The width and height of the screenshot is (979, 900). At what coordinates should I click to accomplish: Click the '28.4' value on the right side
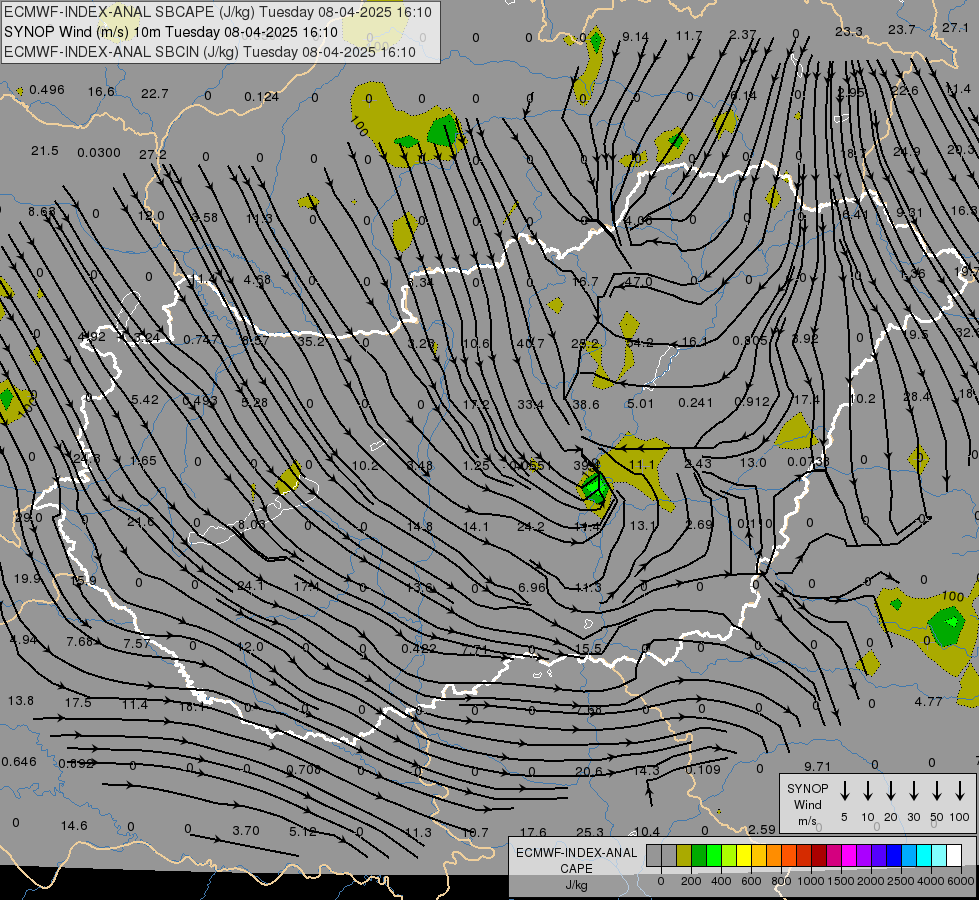click(x=917, y=397)
